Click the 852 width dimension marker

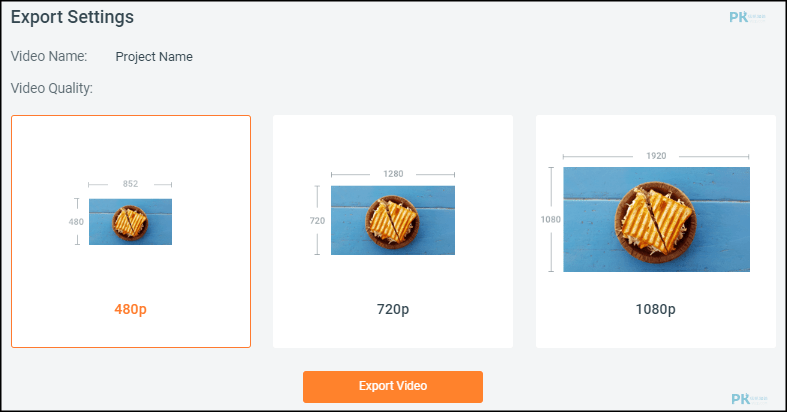pos(130,184)
